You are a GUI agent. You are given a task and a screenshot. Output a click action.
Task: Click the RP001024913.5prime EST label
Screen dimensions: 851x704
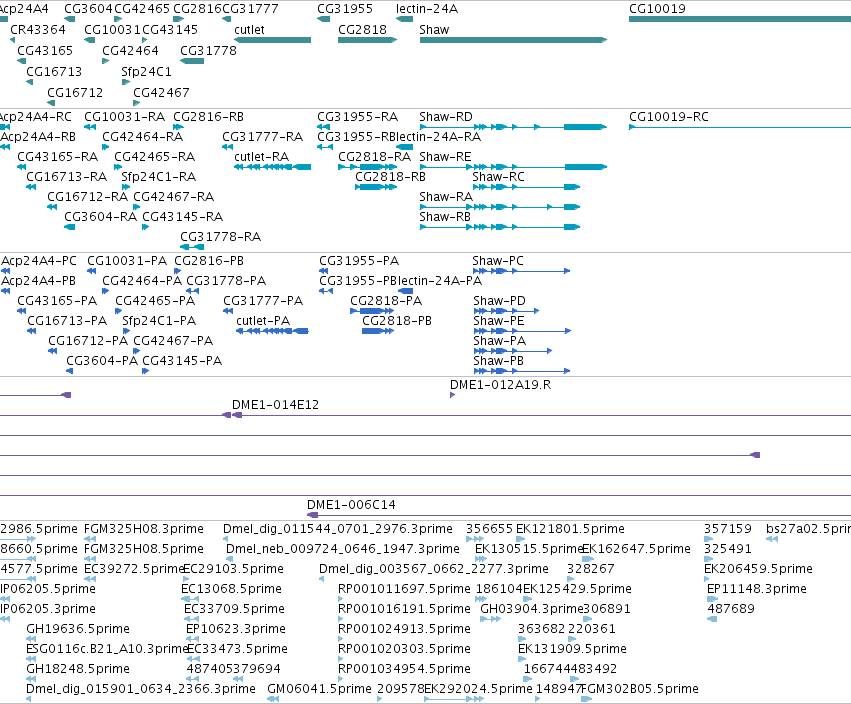coord(404,629)
